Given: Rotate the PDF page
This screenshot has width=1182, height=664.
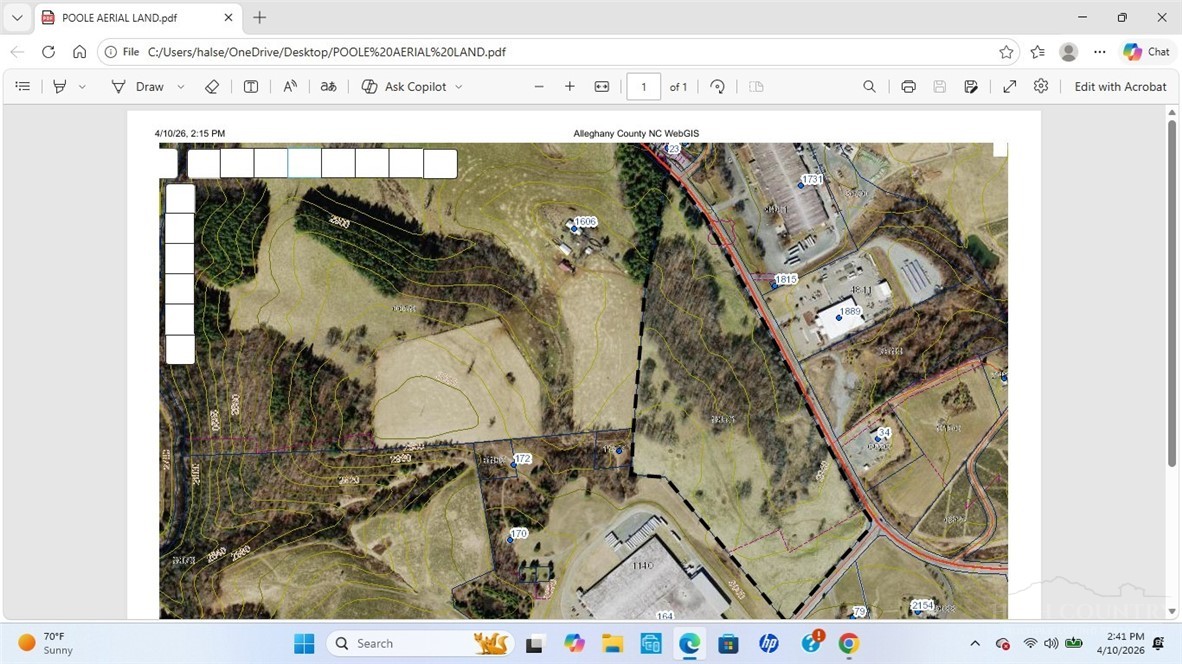Looking at the screenshot, I should click(717, 87).
